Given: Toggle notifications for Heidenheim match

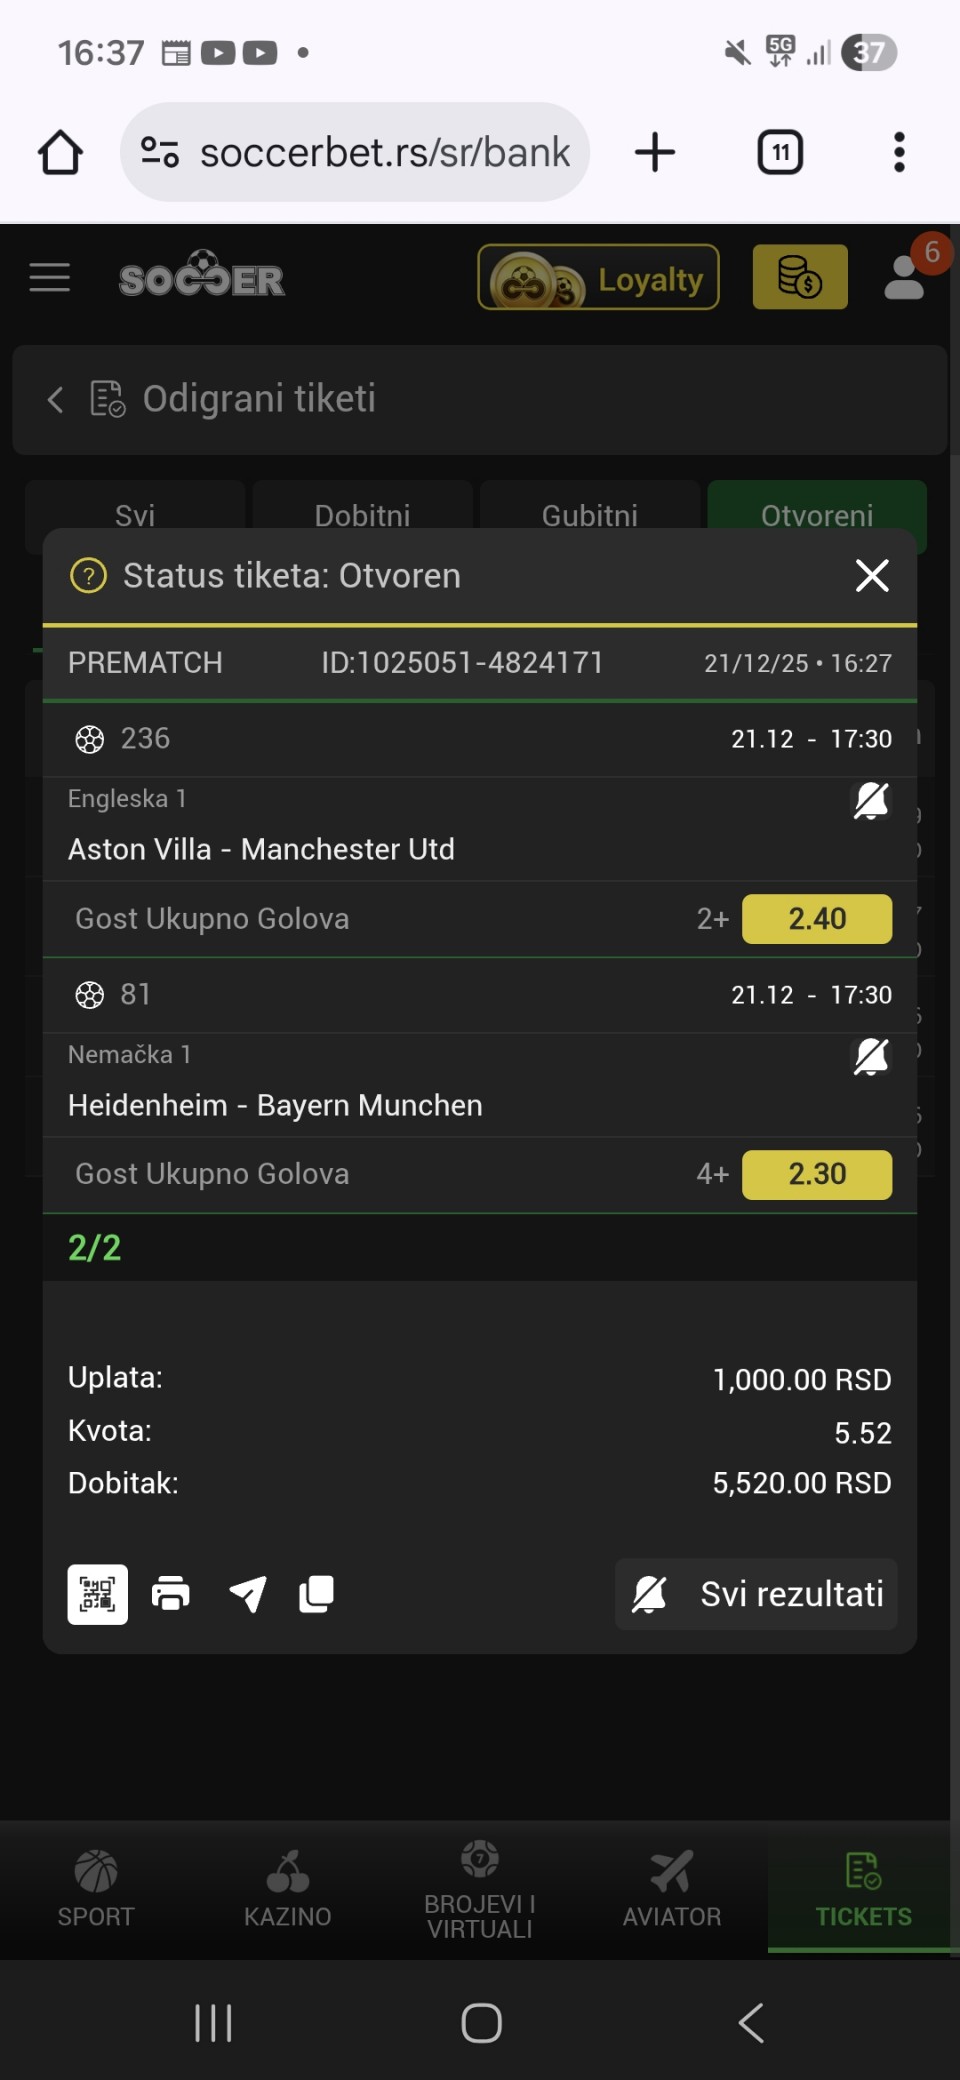Looking at the screenshot, I should [870, 1057].
